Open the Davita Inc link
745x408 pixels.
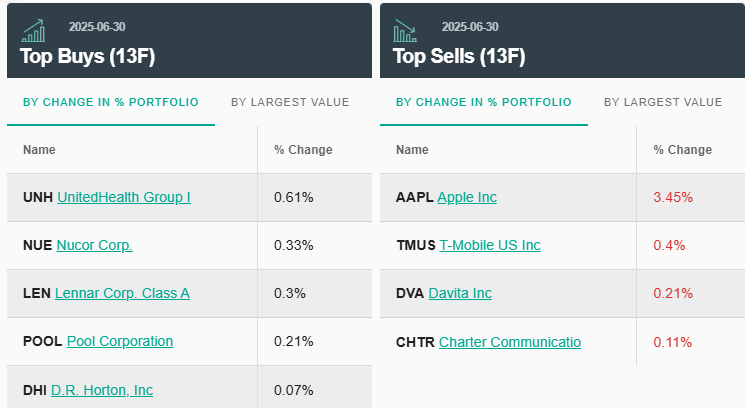coord(460,293)
